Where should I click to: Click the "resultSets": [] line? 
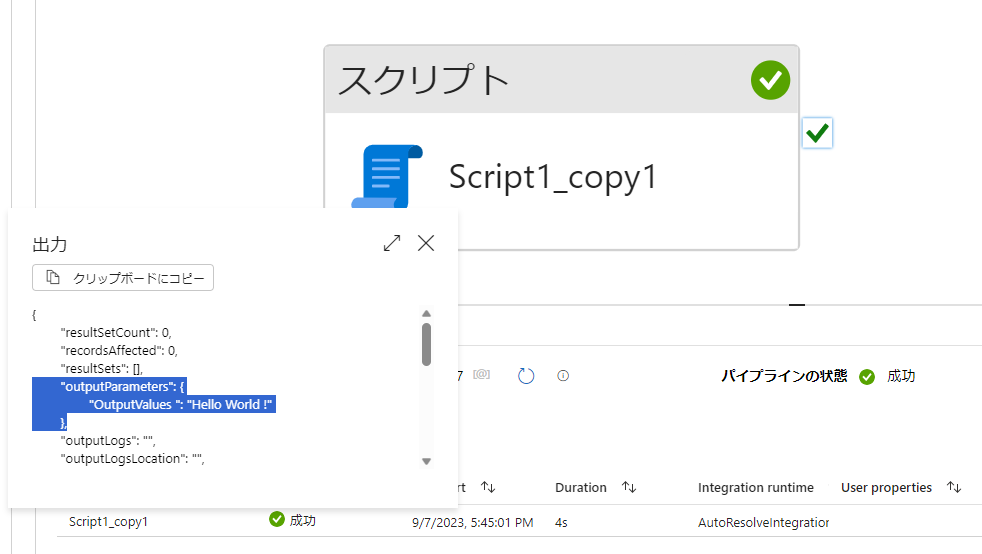click(101, 369)
